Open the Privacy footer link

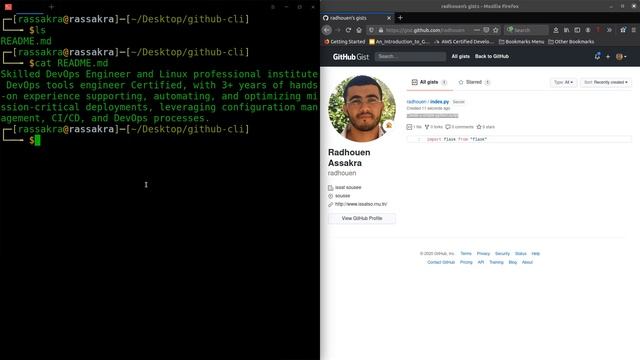click(483, 254)
